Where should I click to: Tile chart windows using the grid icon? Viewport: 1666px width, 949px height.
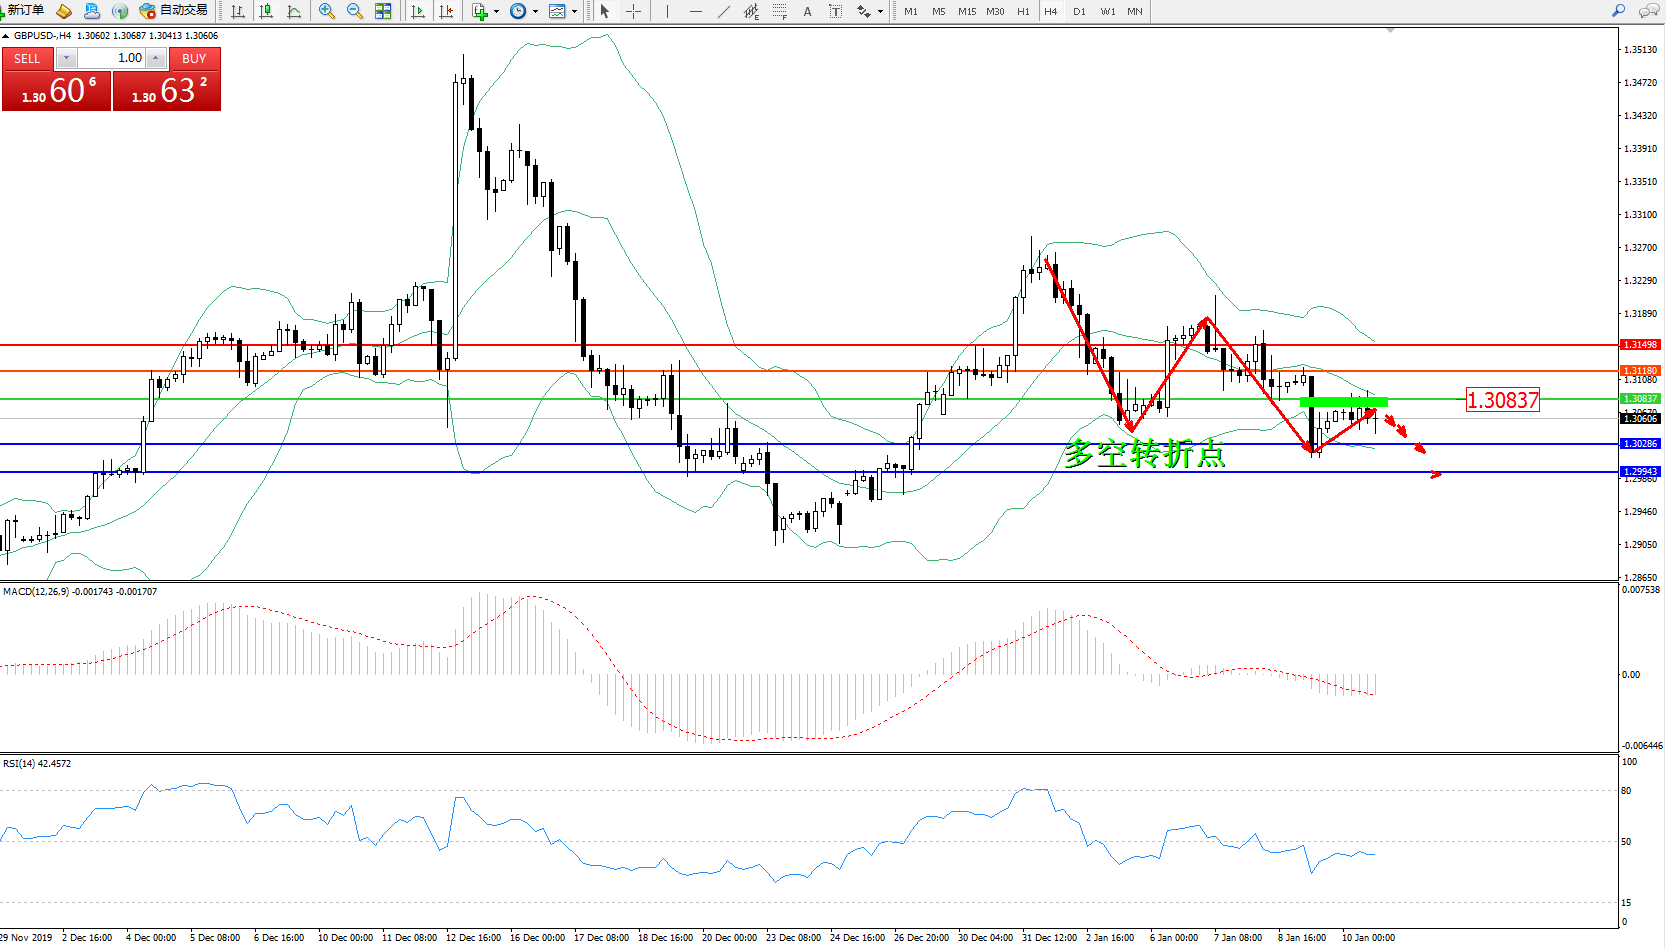pyautogui.click(x=383, y=11)
